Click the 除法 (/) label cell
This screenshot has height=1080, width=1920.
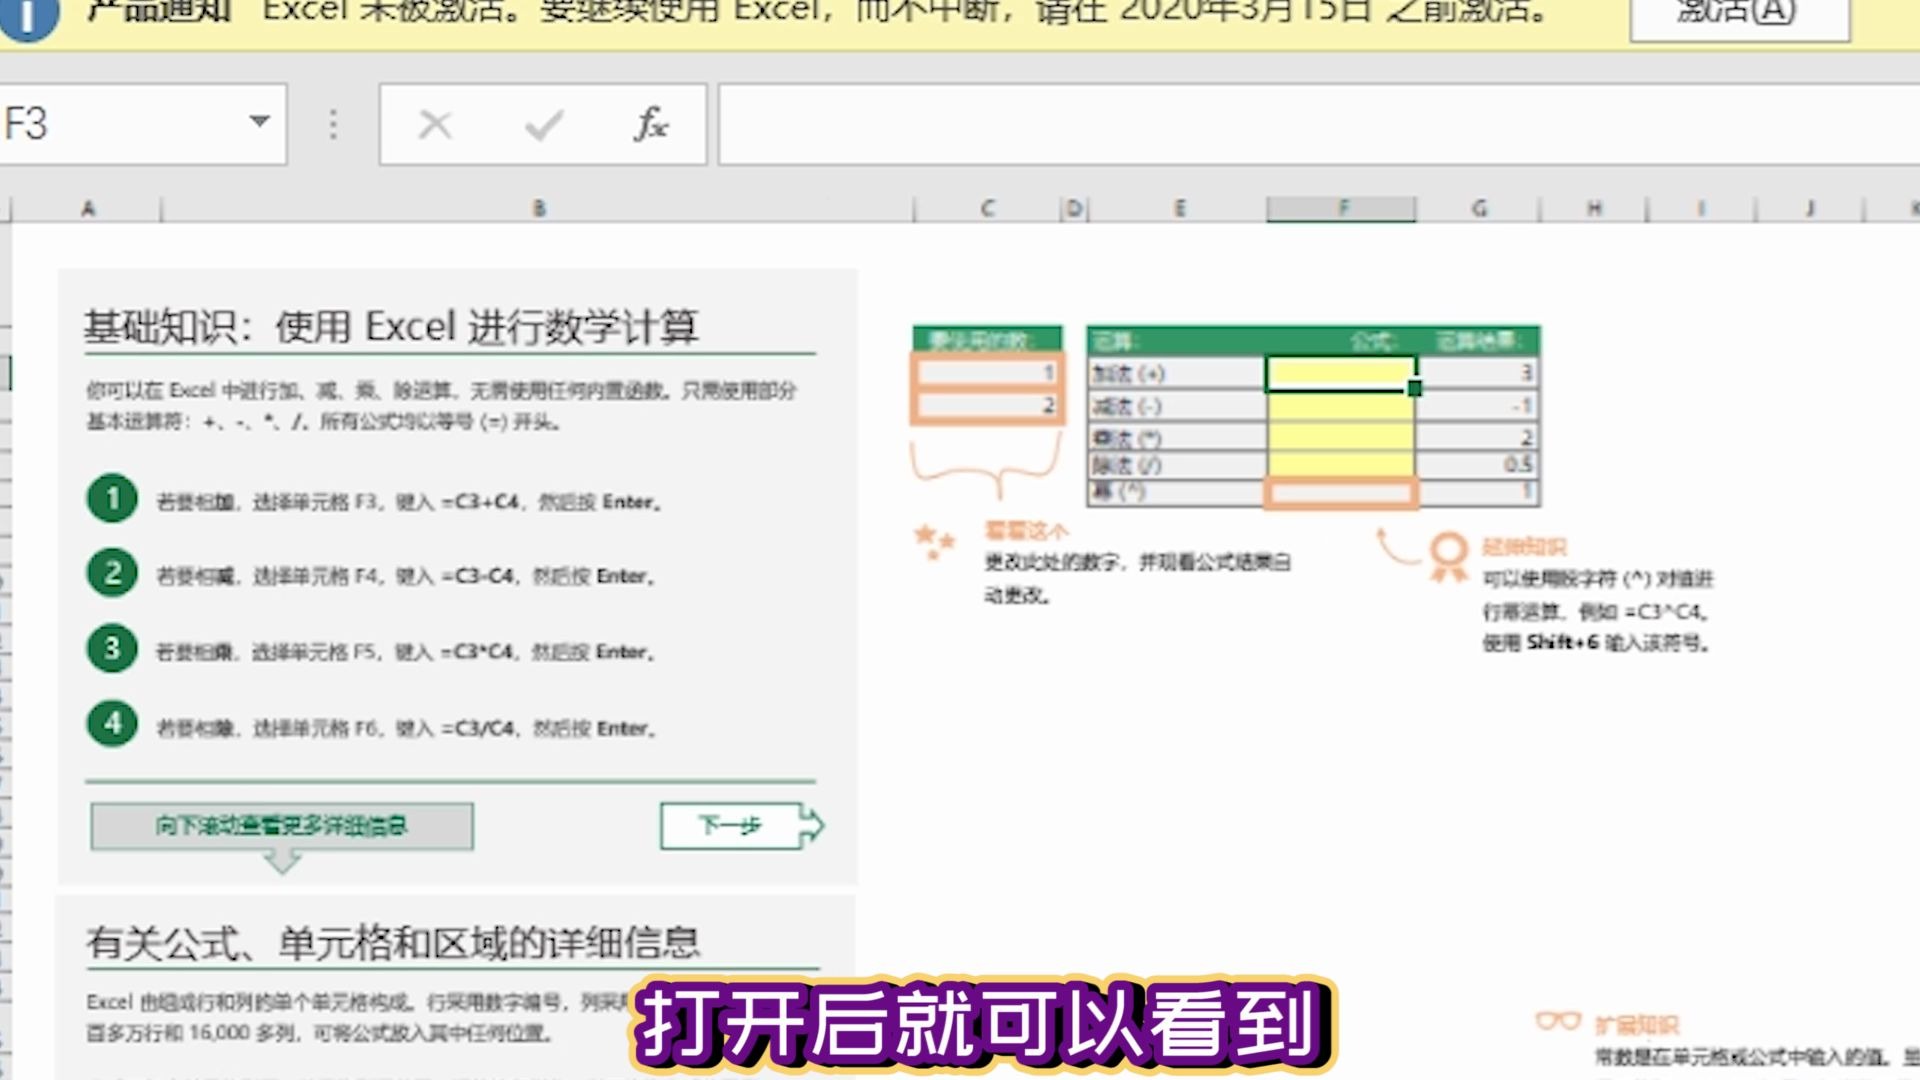(x=1177, y=464)
